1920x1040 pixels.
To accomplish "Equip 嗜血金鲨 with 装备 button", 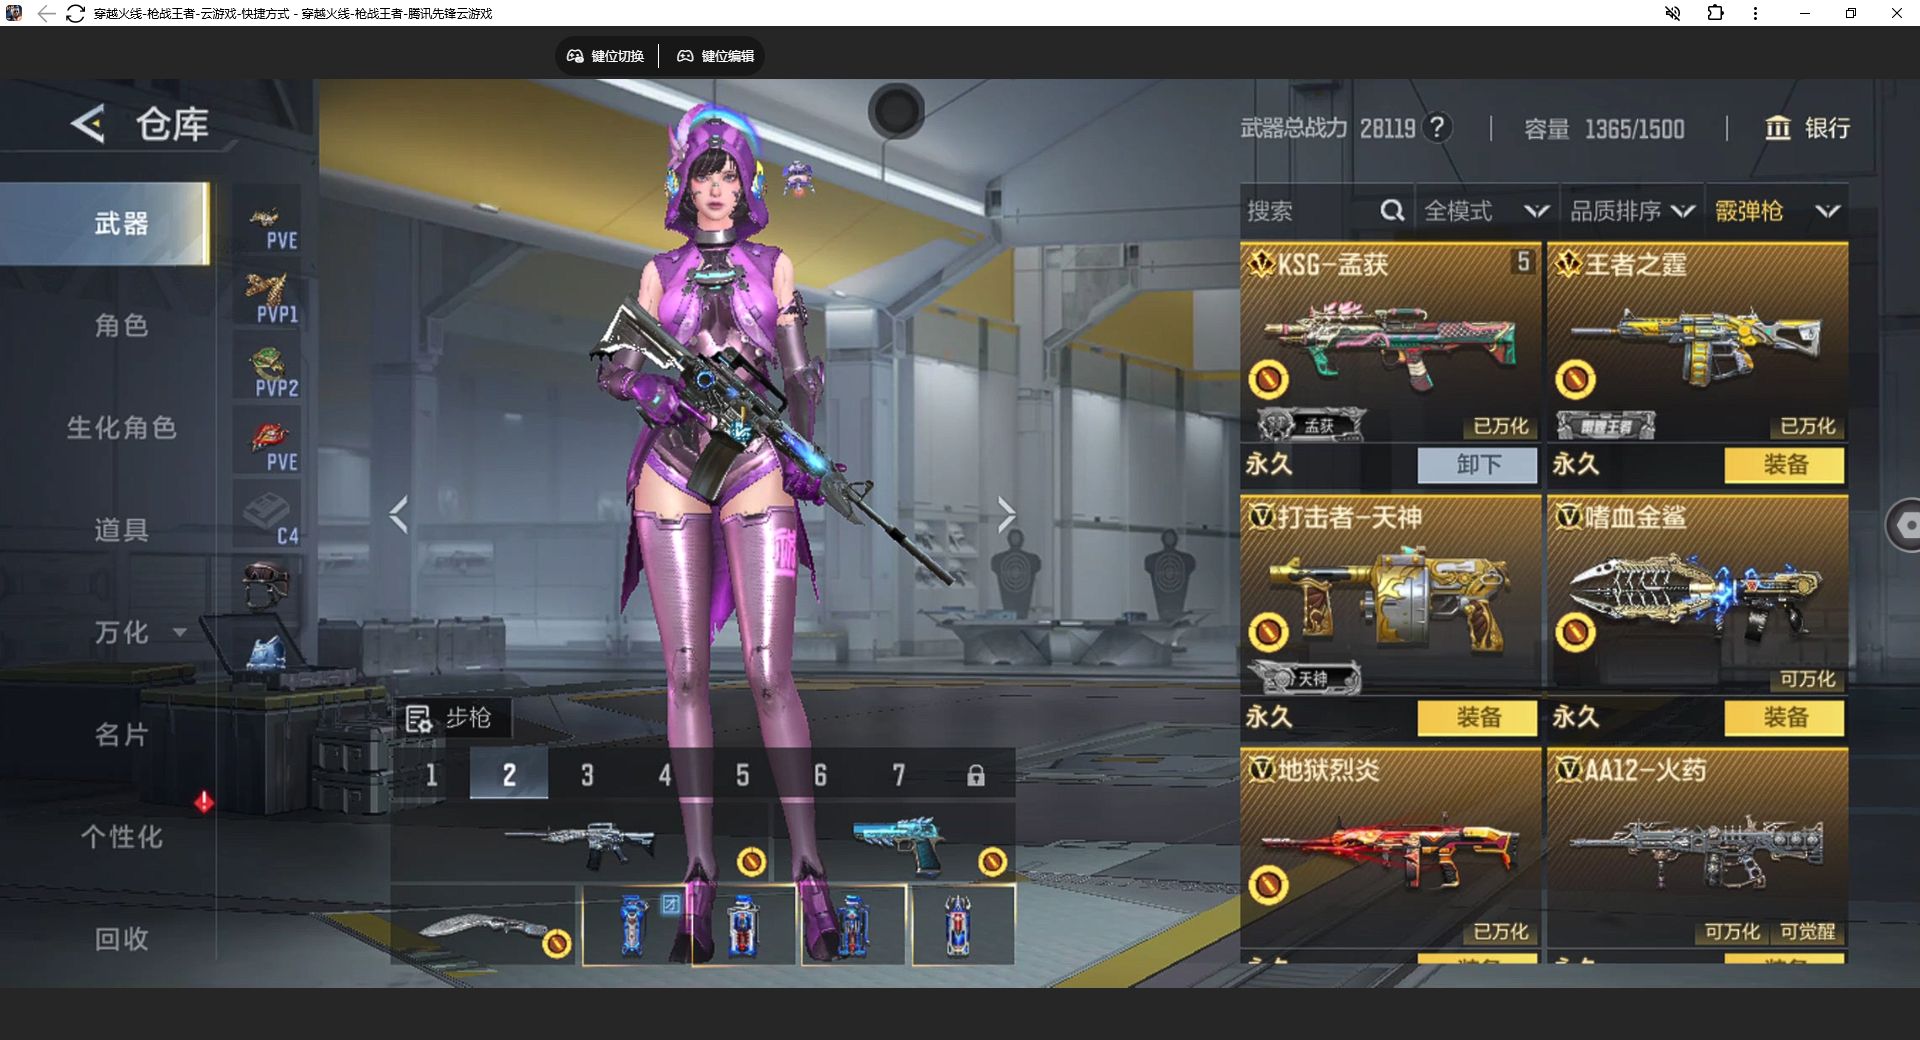I will click(x=1785, y=718).
